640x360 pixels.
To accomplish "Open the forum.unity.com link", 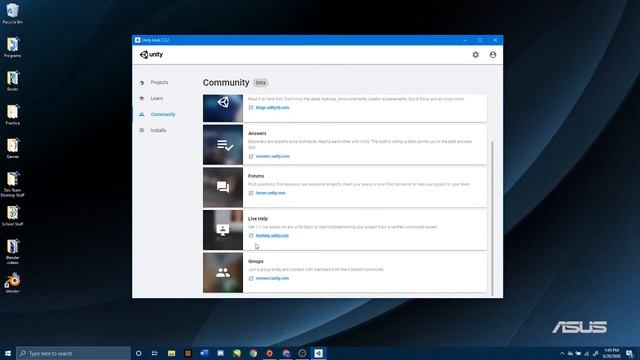I will click(271, 193).
